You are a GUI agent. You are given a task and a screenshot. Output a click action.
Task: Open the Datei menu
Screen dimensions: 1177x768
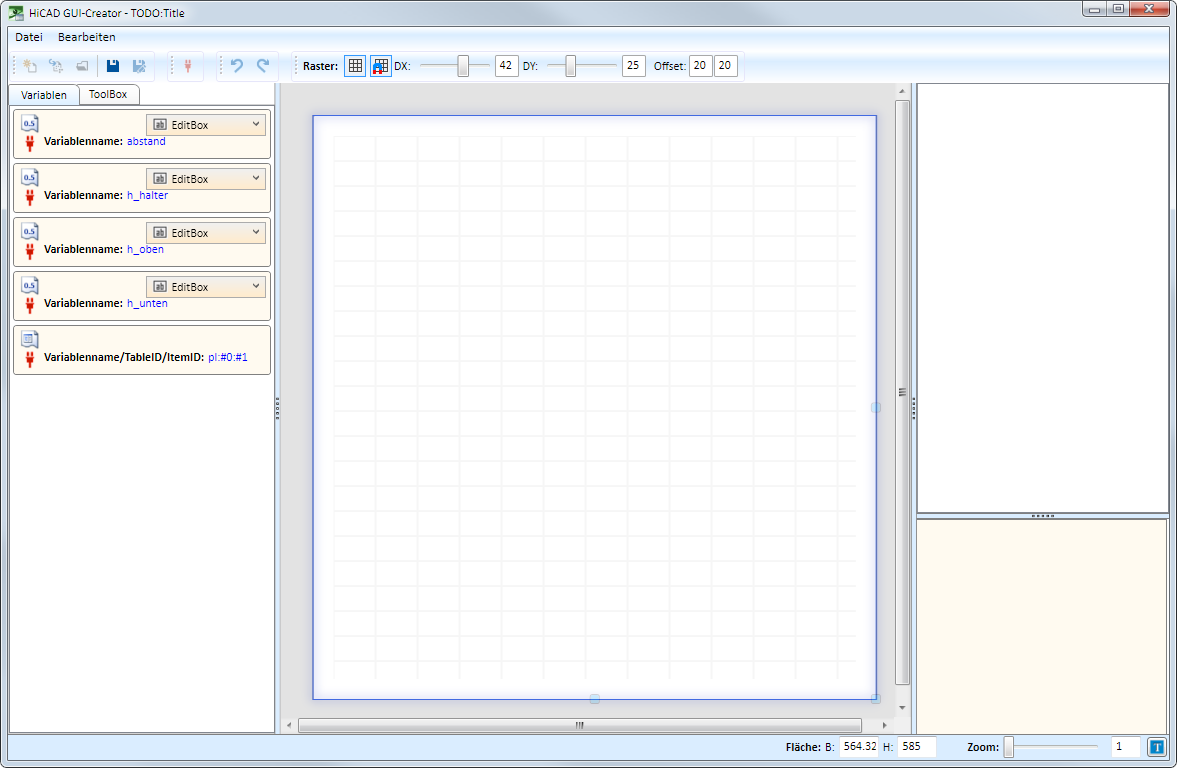click(29, 37)
